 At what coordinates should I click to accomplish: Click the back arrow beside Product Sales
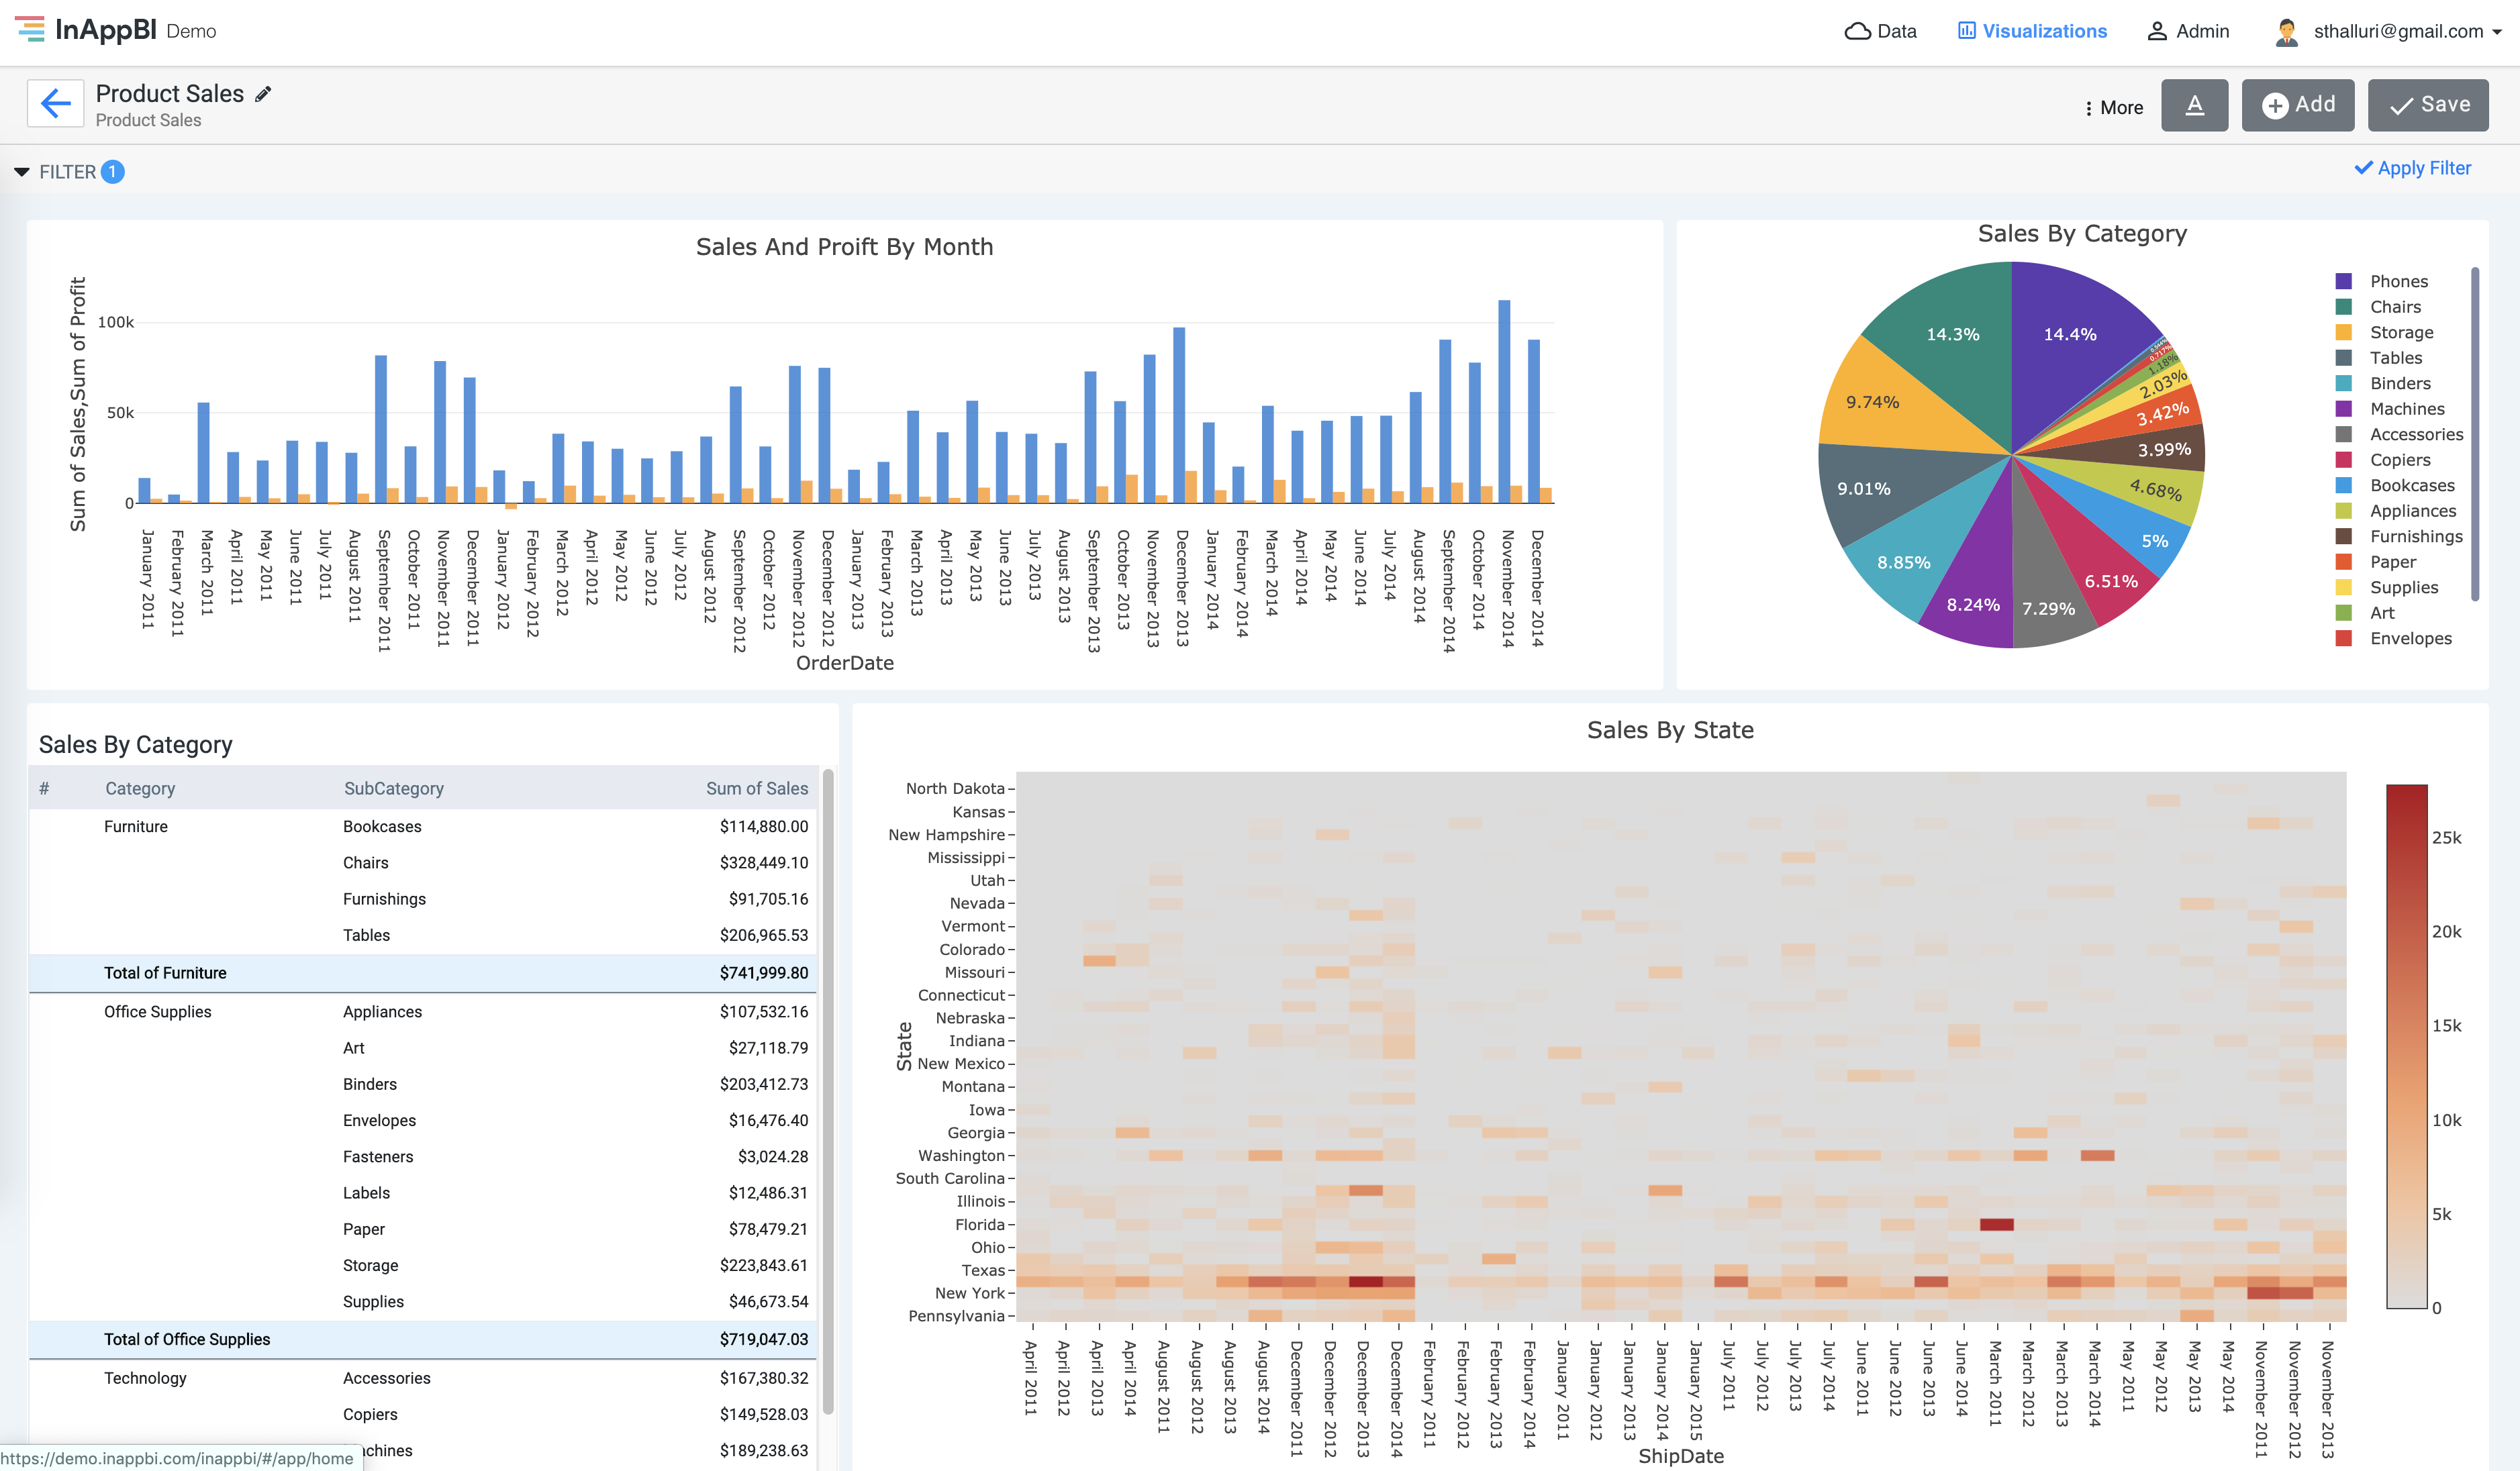tap(55, 103)
